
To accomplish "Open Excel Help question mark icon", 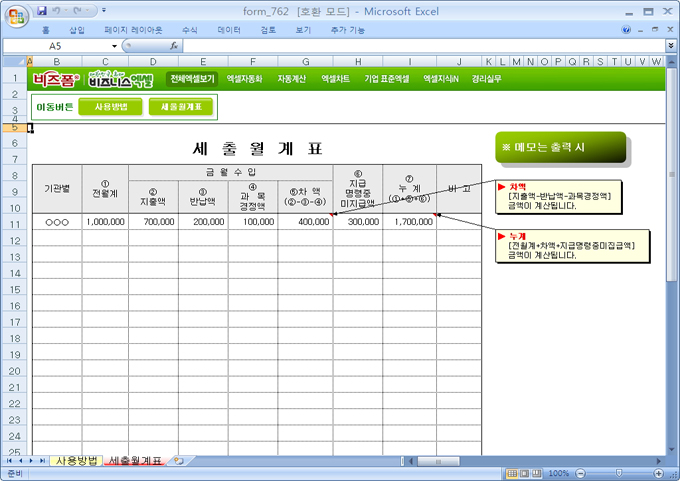I will point(626,30).
